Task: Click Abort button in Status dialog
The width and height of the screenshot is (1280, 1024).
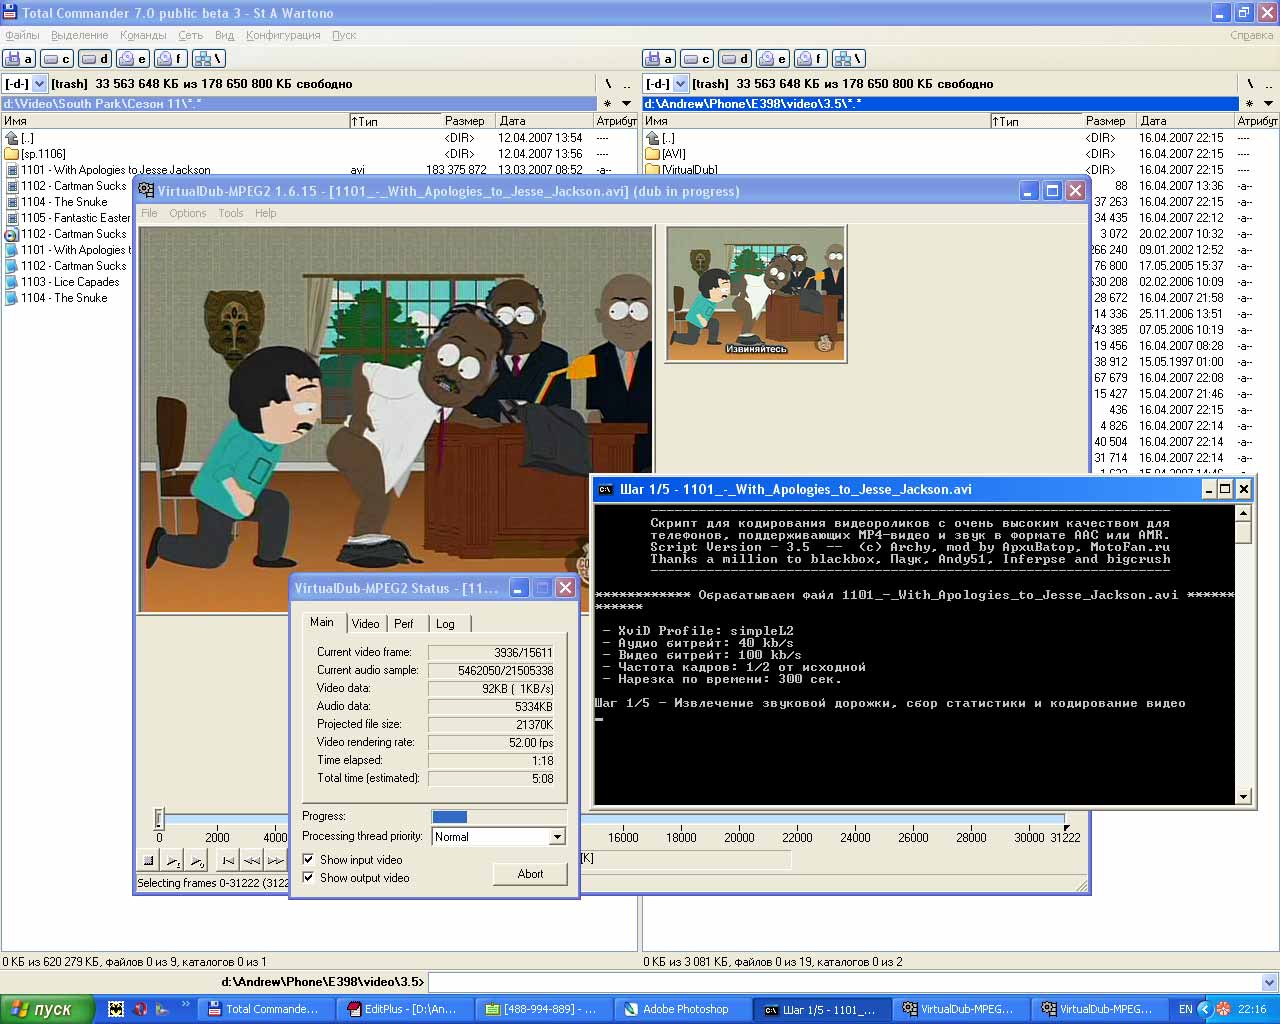Action: click(530, 874)
